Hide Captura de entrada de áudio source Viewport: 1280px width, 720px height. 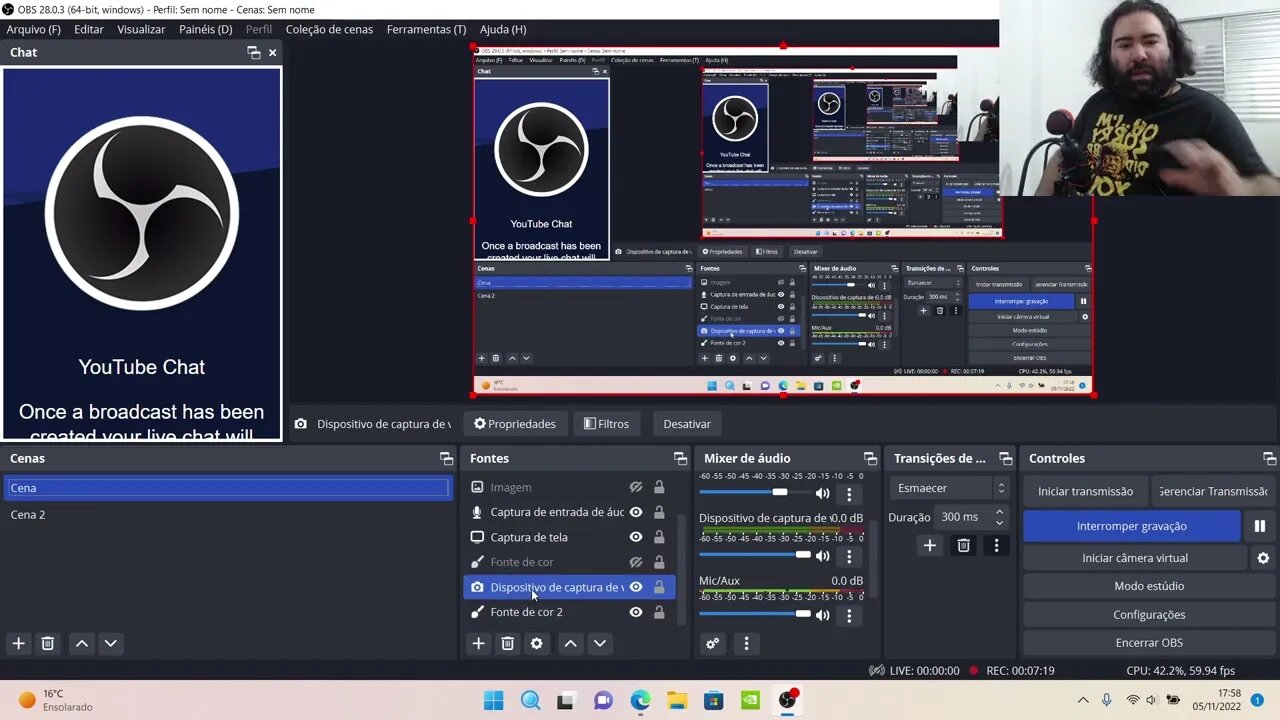(x=635, y=512)
